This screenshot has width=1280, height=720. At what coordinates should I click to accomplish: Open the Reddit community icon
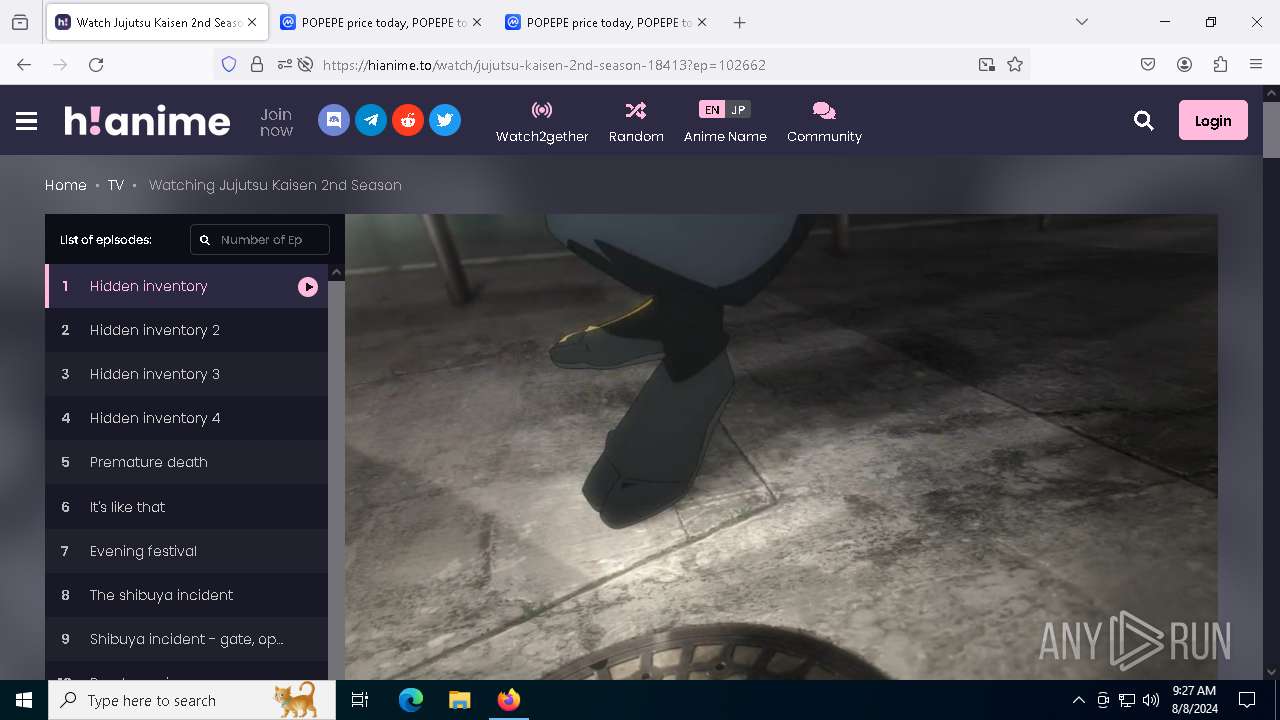[x=408, y=120]
